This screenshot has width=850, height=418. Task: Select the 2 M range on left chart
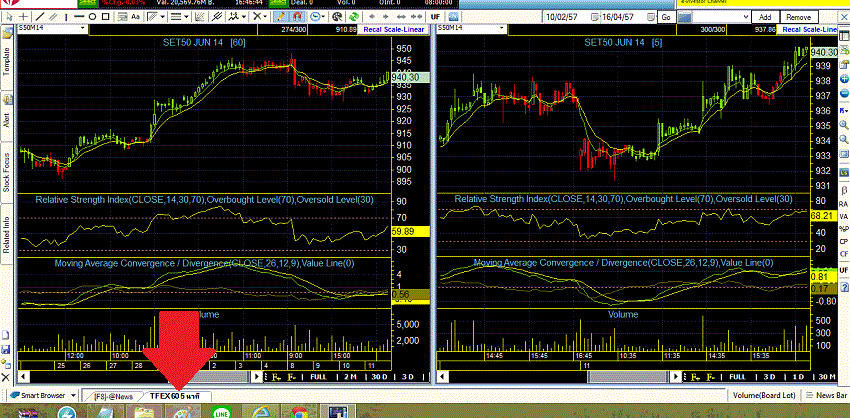click(x=350, y=376)
